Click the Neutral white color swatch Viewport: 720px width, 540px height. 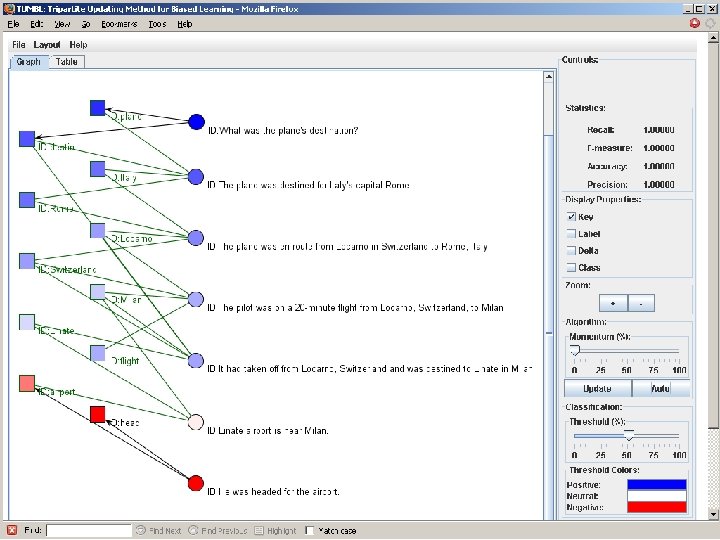657,496
